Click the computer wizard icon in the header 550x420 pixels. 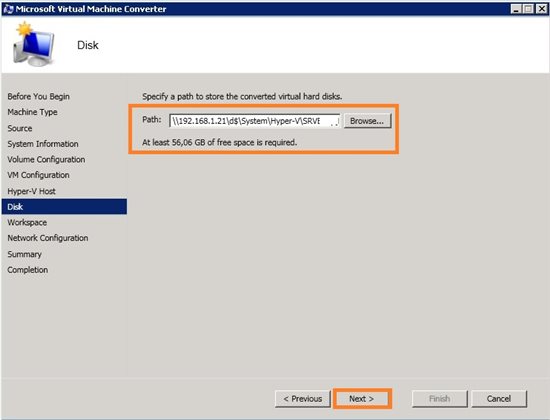34,45
